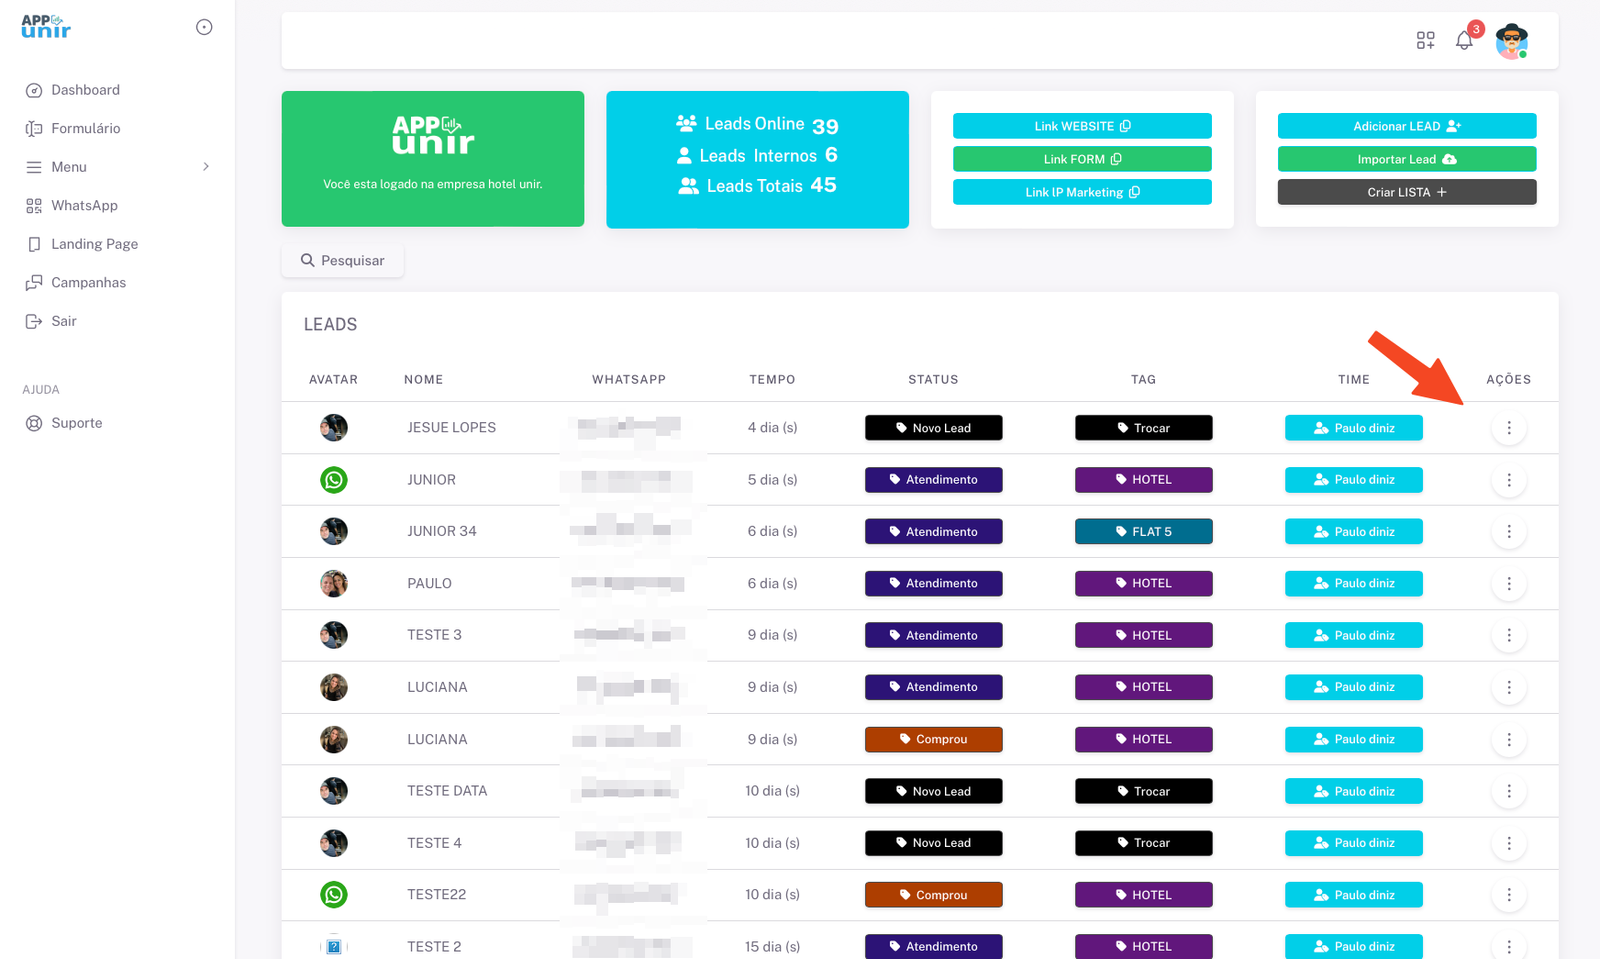1600x959 pixels.
Task: Click the notification bell icon
Action: coord(1464,41)
